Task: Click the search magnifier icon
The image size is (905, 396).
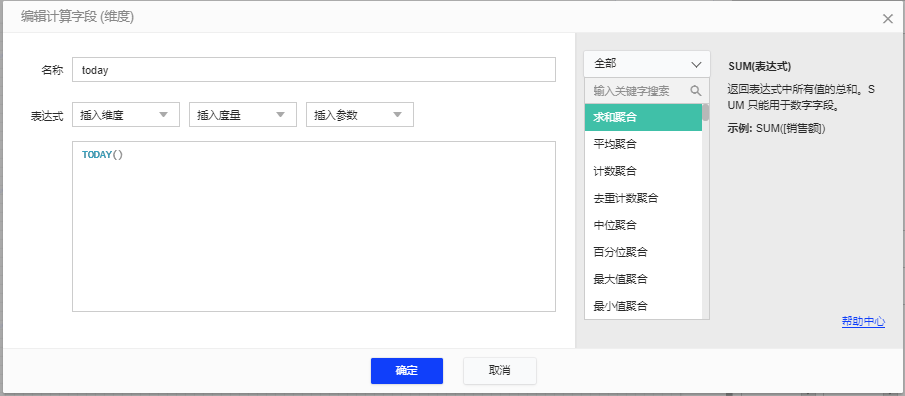Action: [695, 91]
